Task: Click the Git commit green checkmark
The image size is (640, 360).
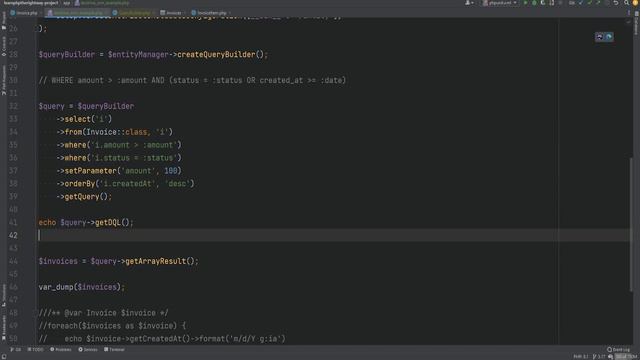Action: pyautogui.click(x=589, y=3)
